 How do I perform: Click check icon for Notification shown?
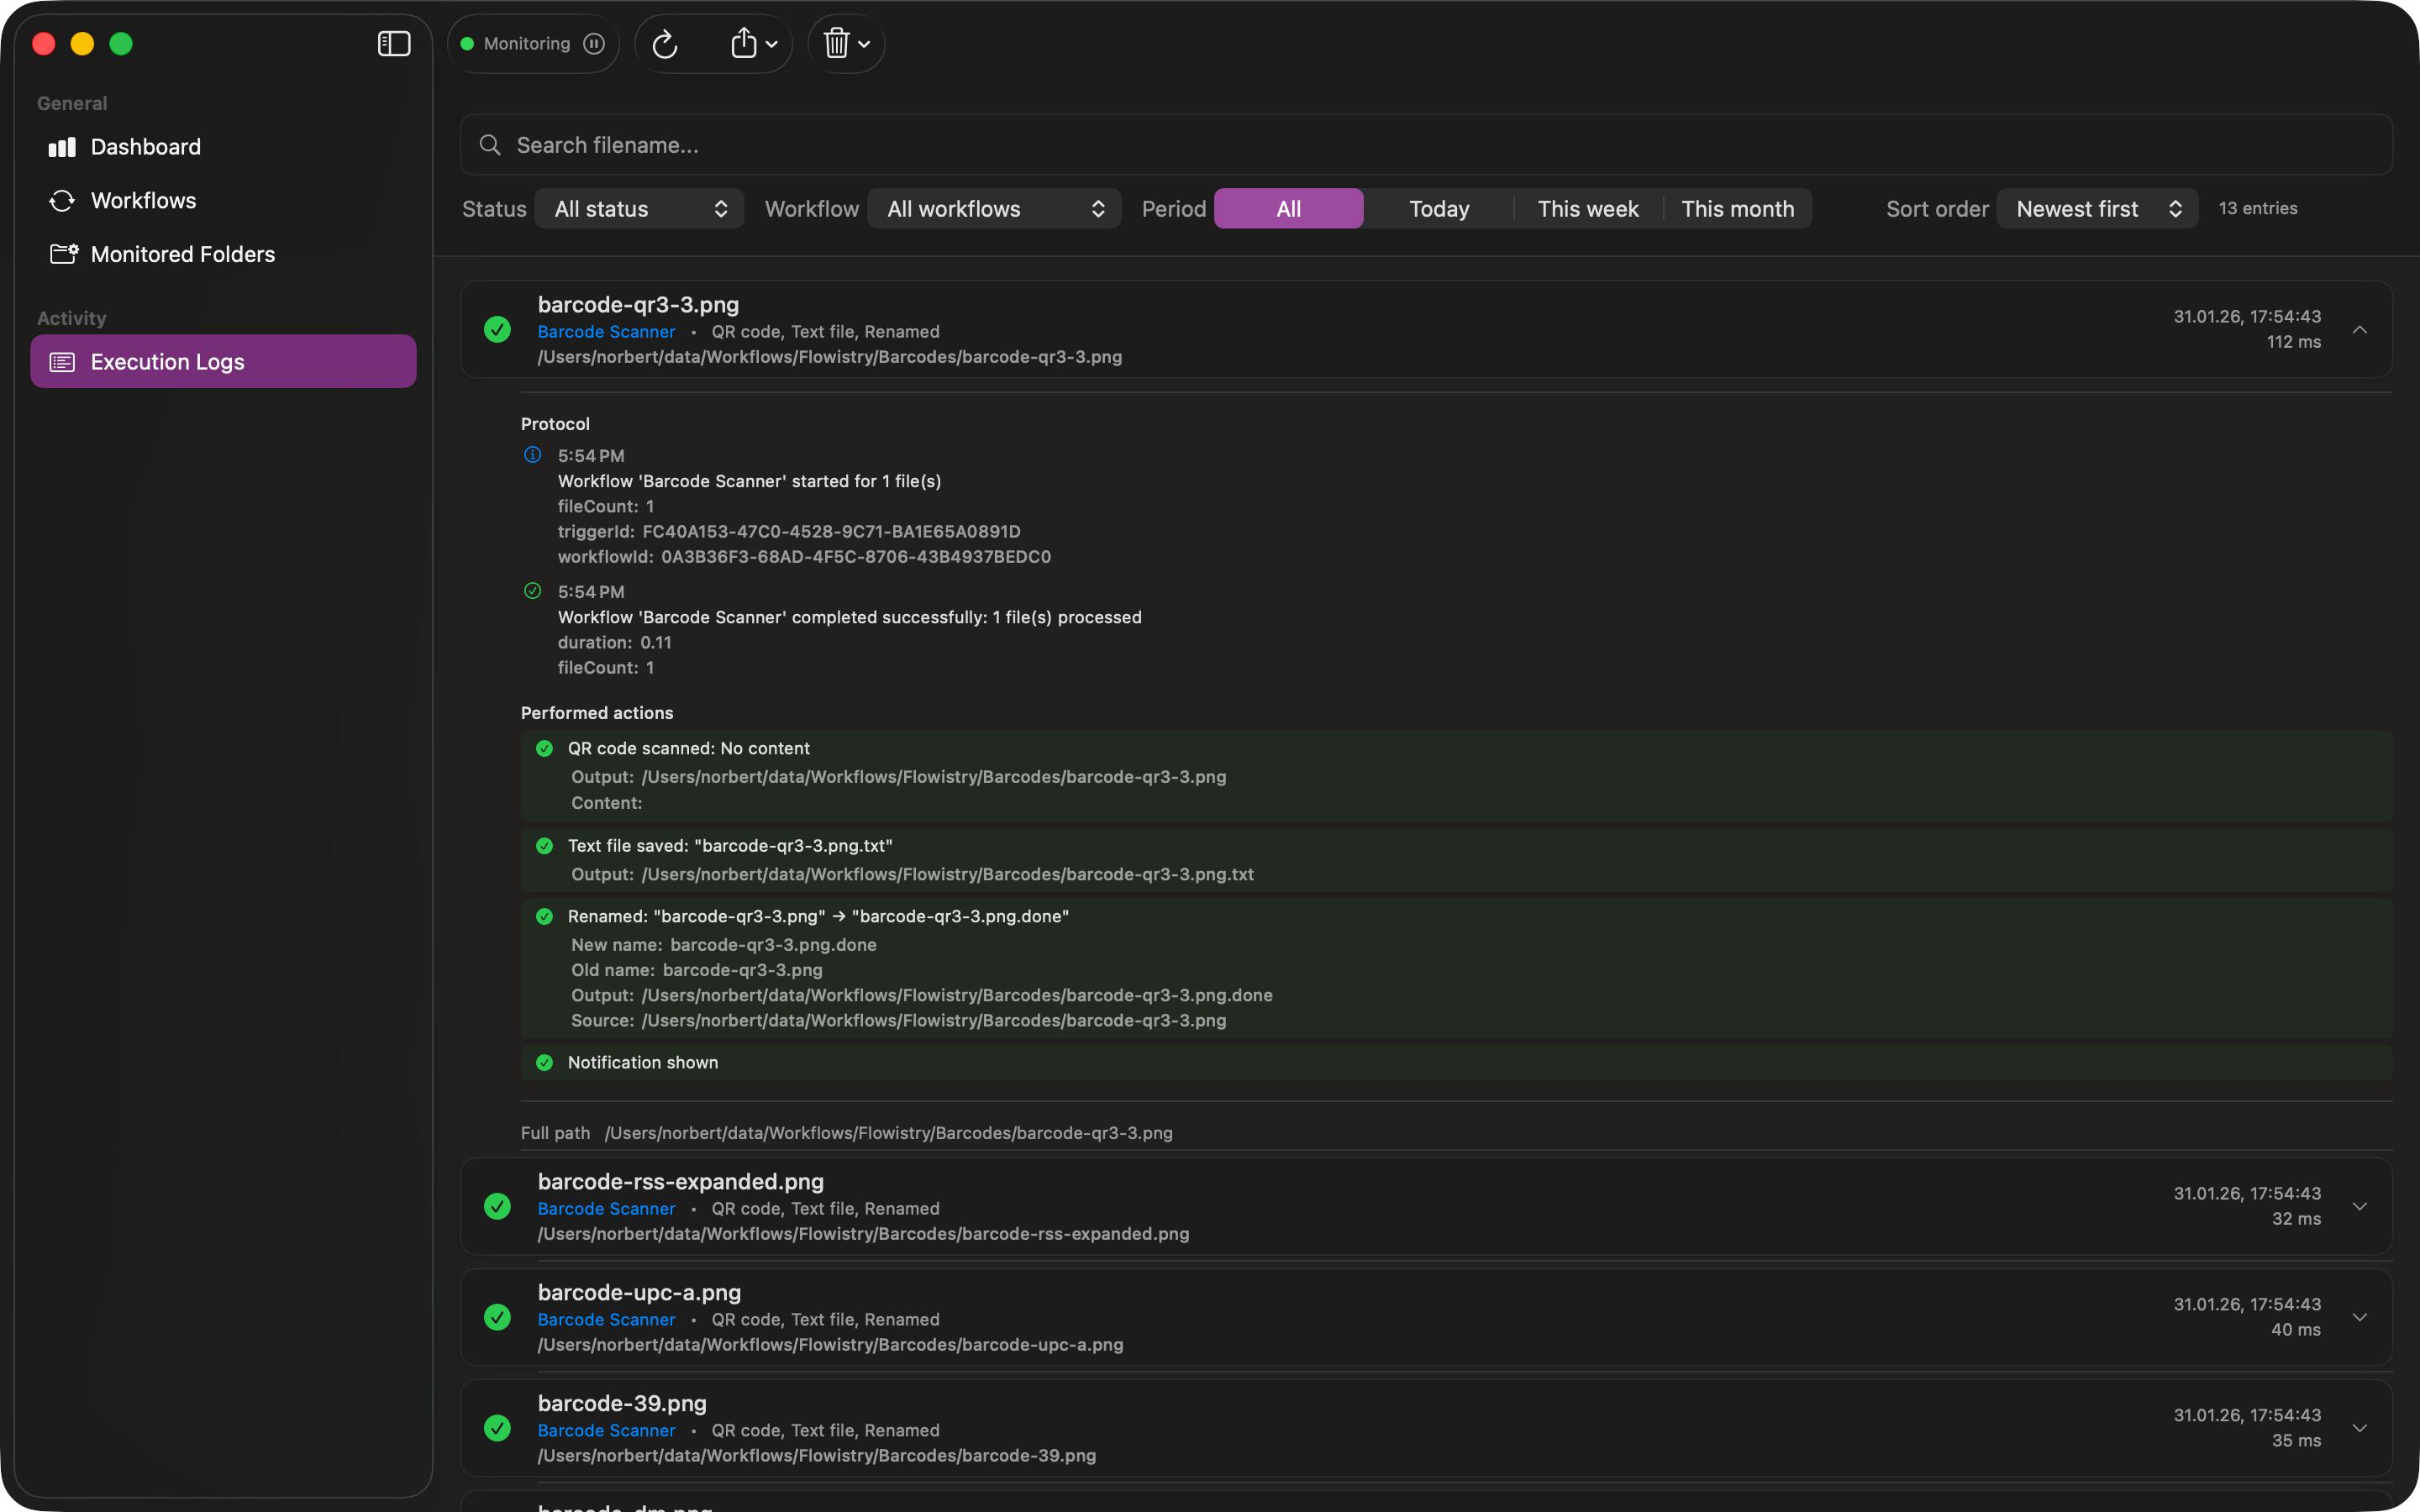[x=545, y=1062]
